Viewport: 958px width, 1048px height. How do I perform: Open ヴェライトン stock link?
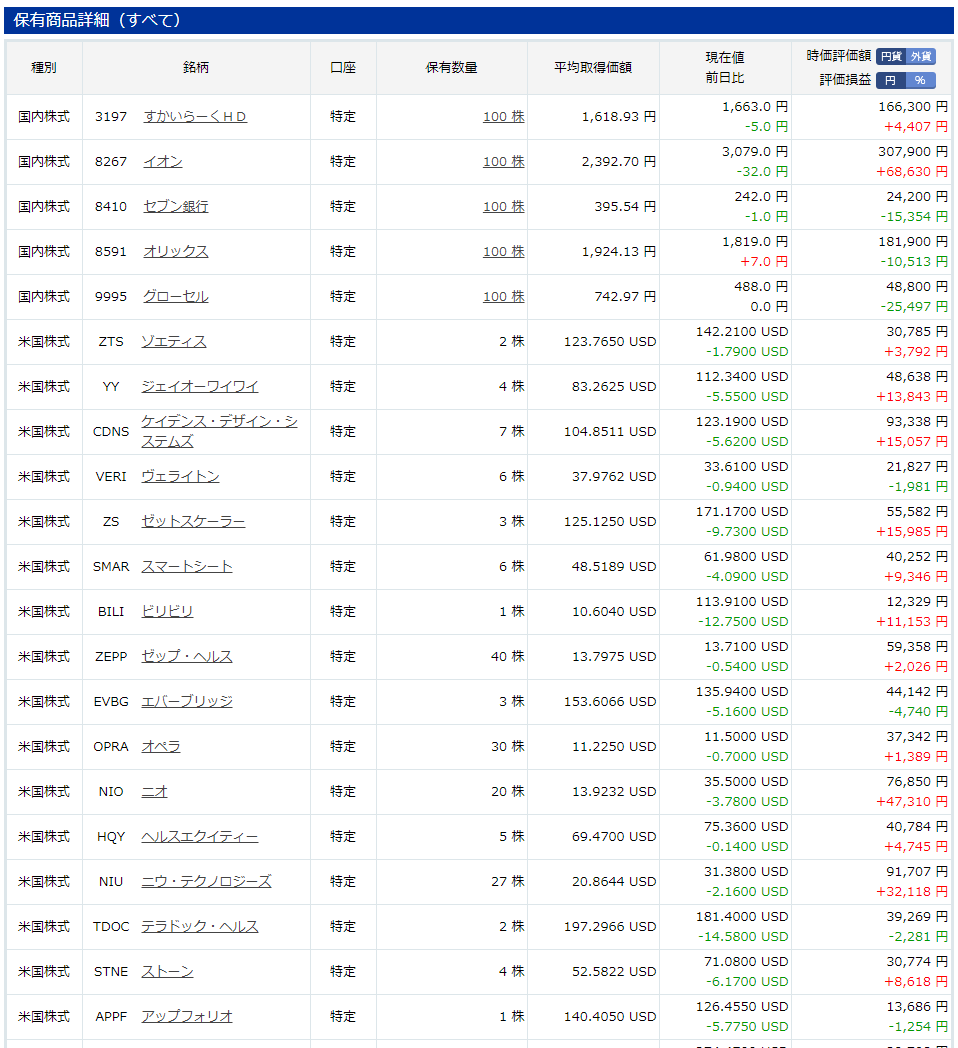click(181, 476)
